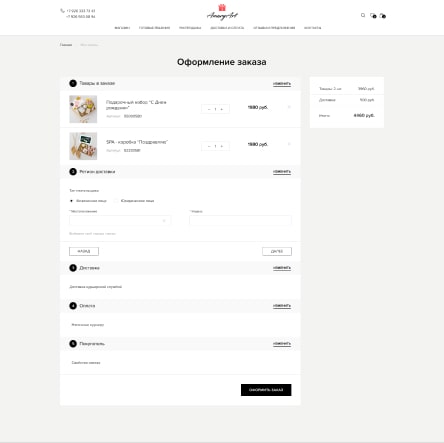444x443 pixels.
Task: Open the search magnifier icon in header
Action: [x=363, y=15]
